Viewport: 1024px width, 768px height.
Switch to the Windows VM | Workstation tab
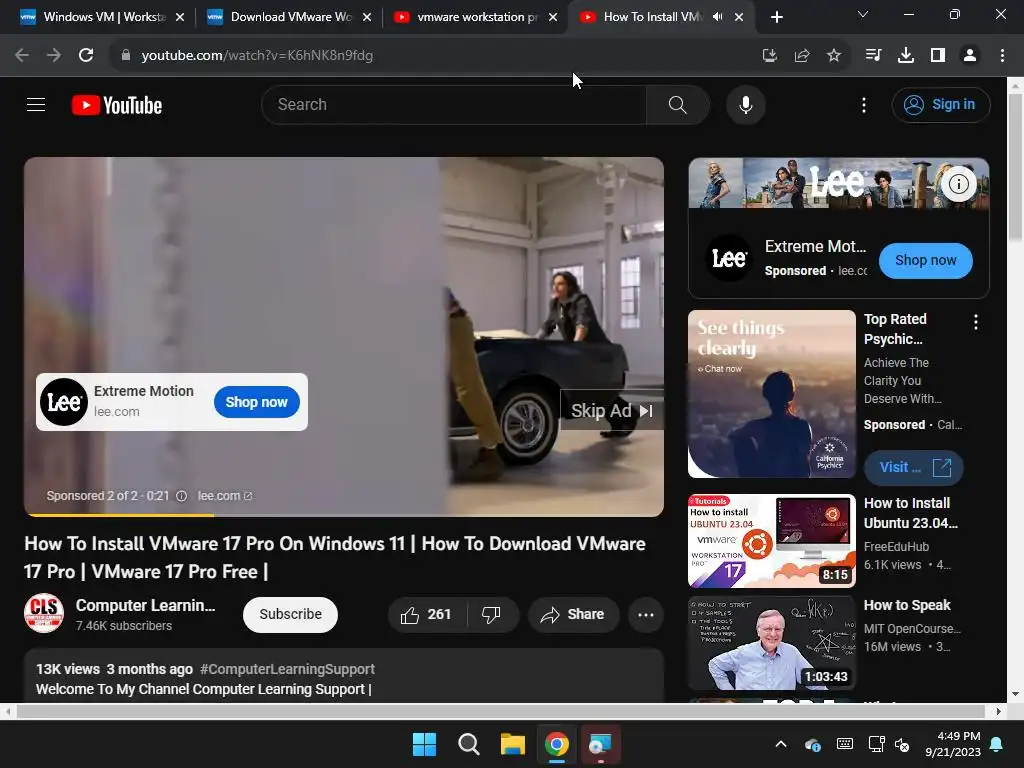tap(103, 17)
